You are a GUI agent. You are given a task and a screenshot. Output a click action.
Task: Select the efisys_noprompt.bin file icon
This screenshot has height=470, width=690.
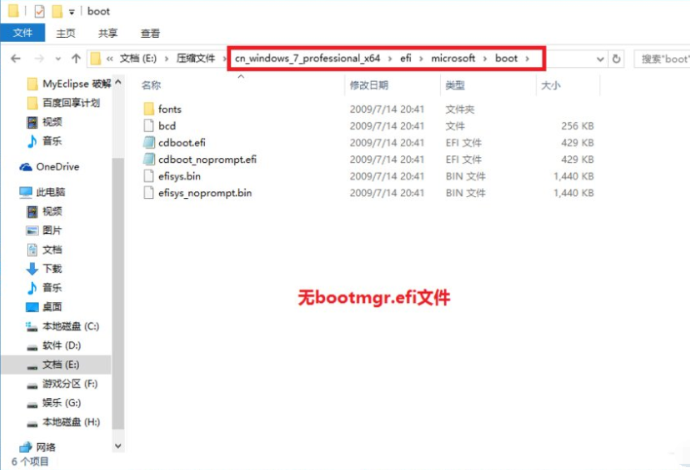point(149,192)
